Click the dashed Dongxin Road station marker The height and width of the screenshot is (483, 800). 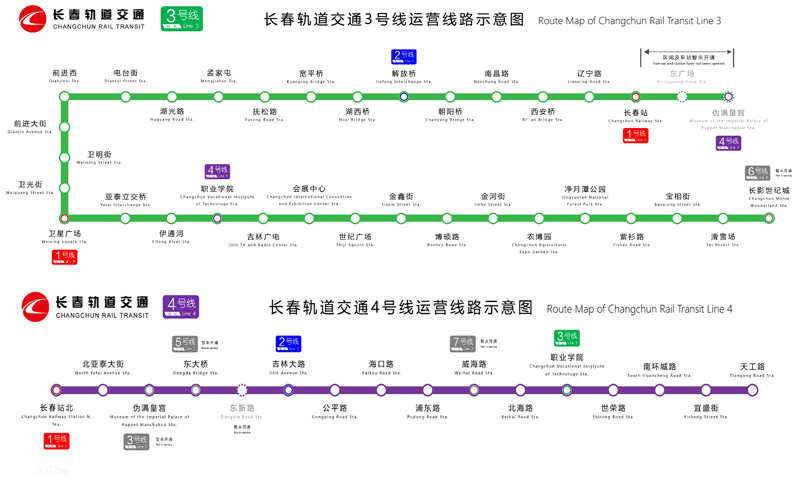tap(242, 390)
